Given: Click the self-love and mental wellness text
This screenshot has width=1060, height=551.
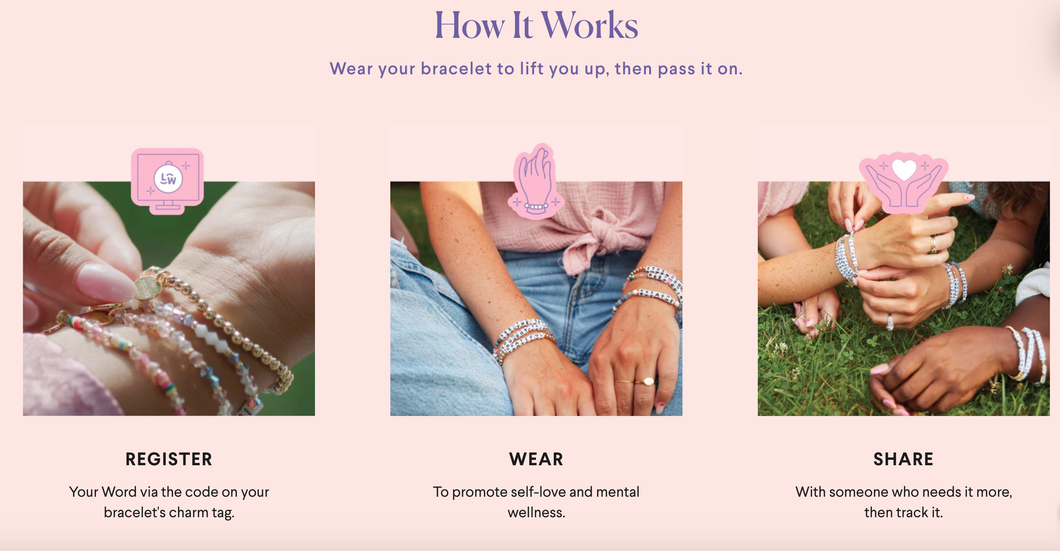Looking at the screenshot, I should [x=536, y=502].
